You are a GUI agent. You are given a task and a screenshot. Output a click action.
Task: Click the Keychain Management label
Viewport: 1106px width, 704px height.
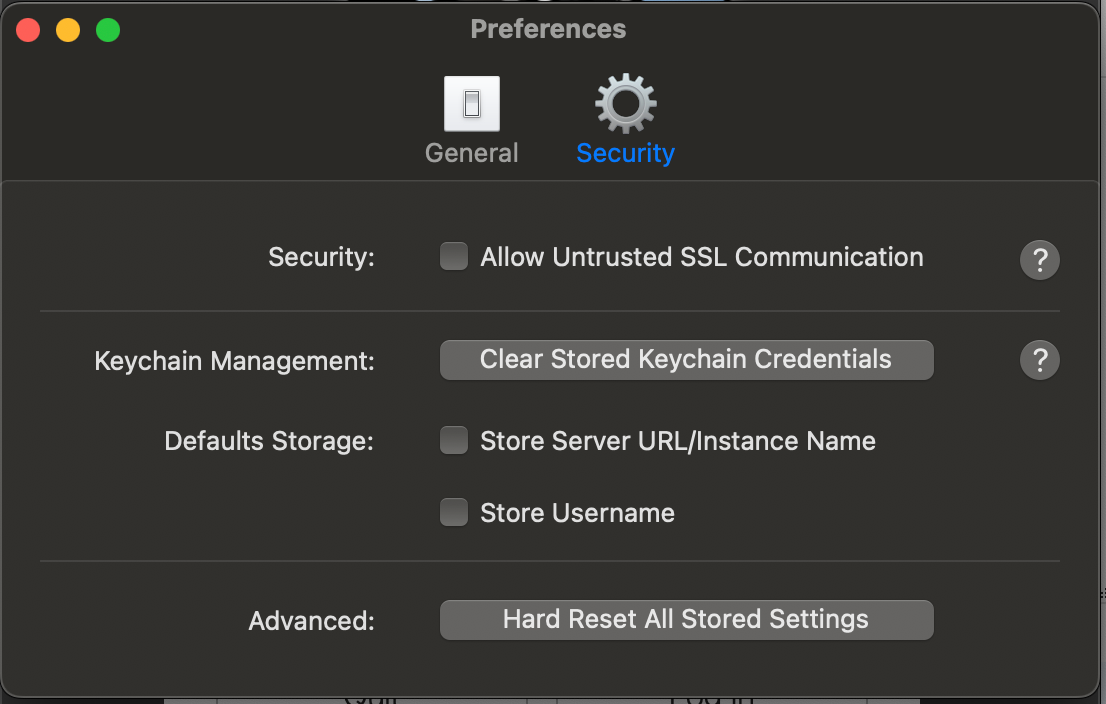(x=234, y=361)
